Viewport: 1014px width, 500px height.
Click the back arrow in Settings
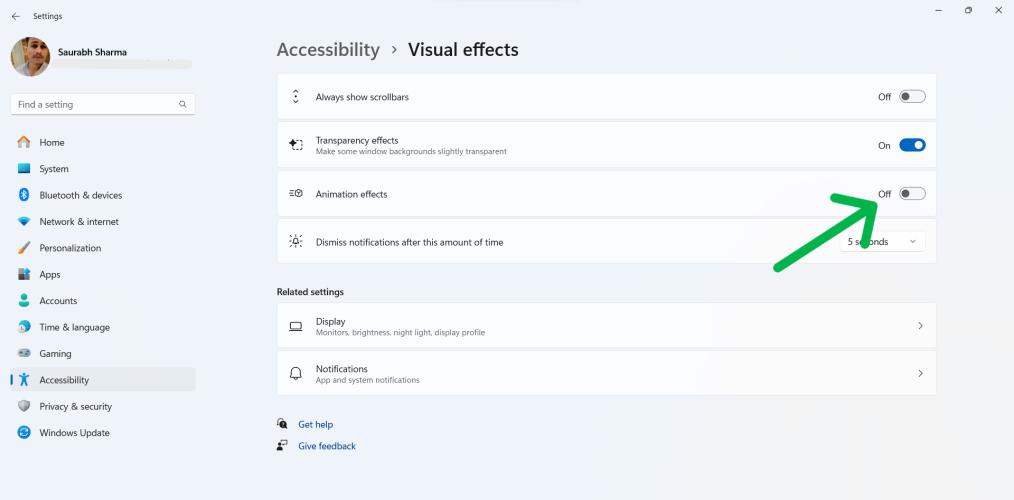(x=15, y=16)
